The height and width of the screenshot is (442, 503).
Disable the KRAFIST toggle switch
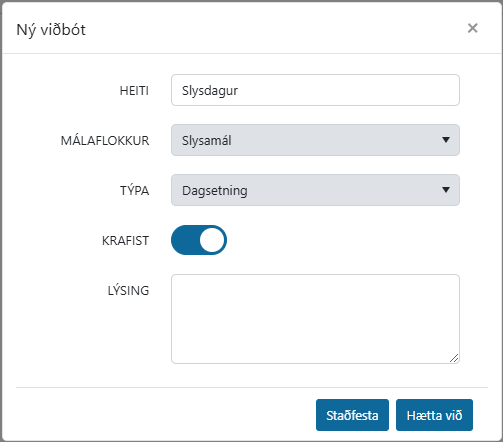click(x=199, y=240)
